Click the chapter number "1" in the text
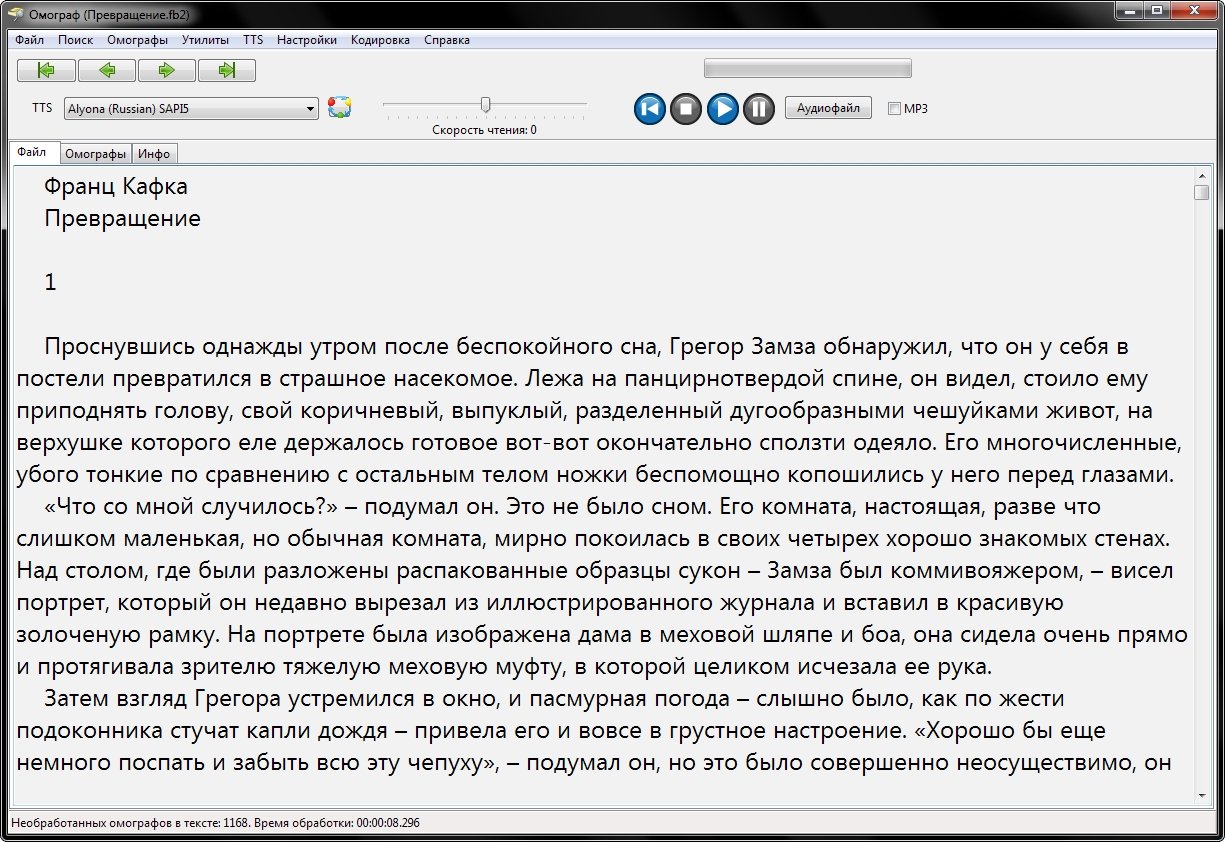 [51, 283]
